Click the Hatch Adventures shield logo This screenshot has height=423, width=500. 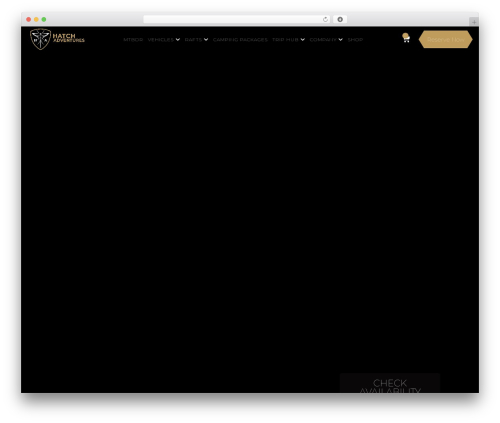(40, 39)
